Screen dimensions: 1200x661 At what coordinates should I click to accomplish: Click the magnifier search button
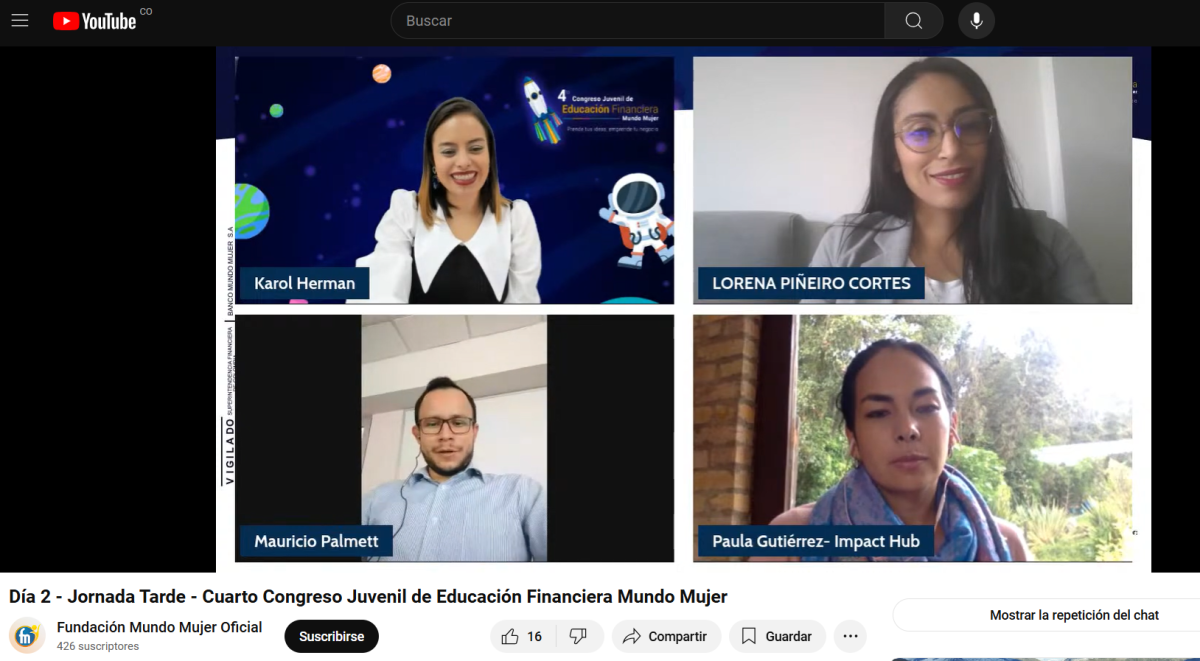coord(913,21)
